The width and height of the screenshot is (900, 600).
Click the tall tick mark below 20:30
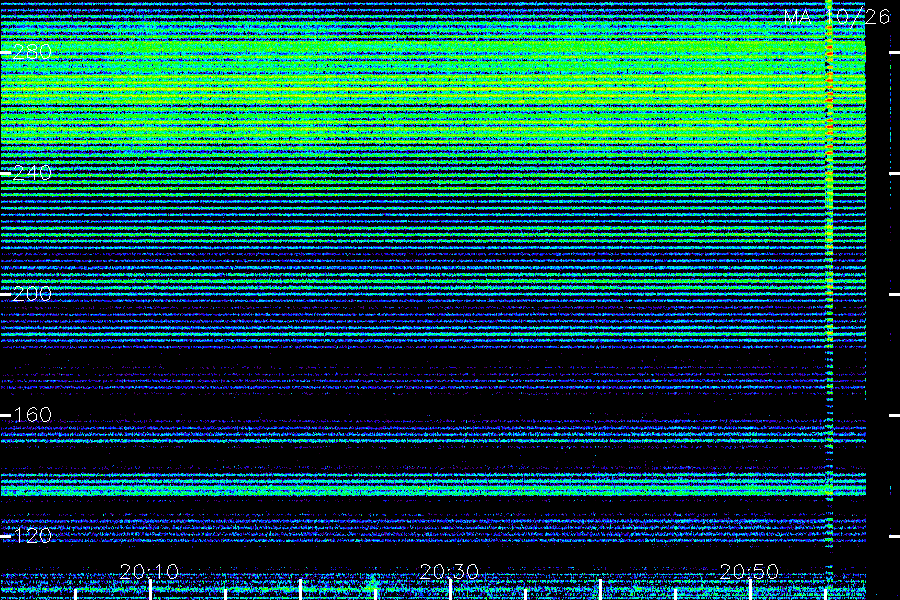coord(451,590)
